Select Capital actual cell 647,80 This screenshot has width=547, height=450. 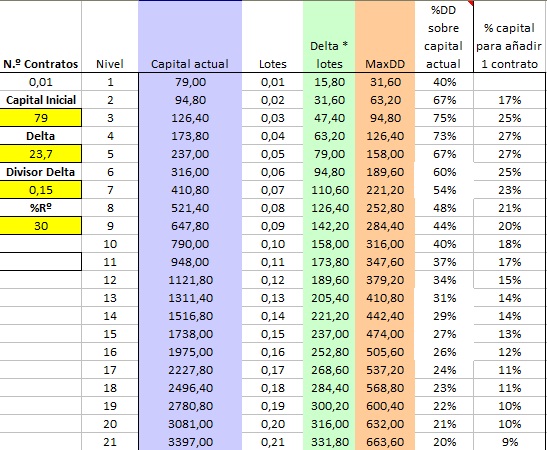point(190,226)
